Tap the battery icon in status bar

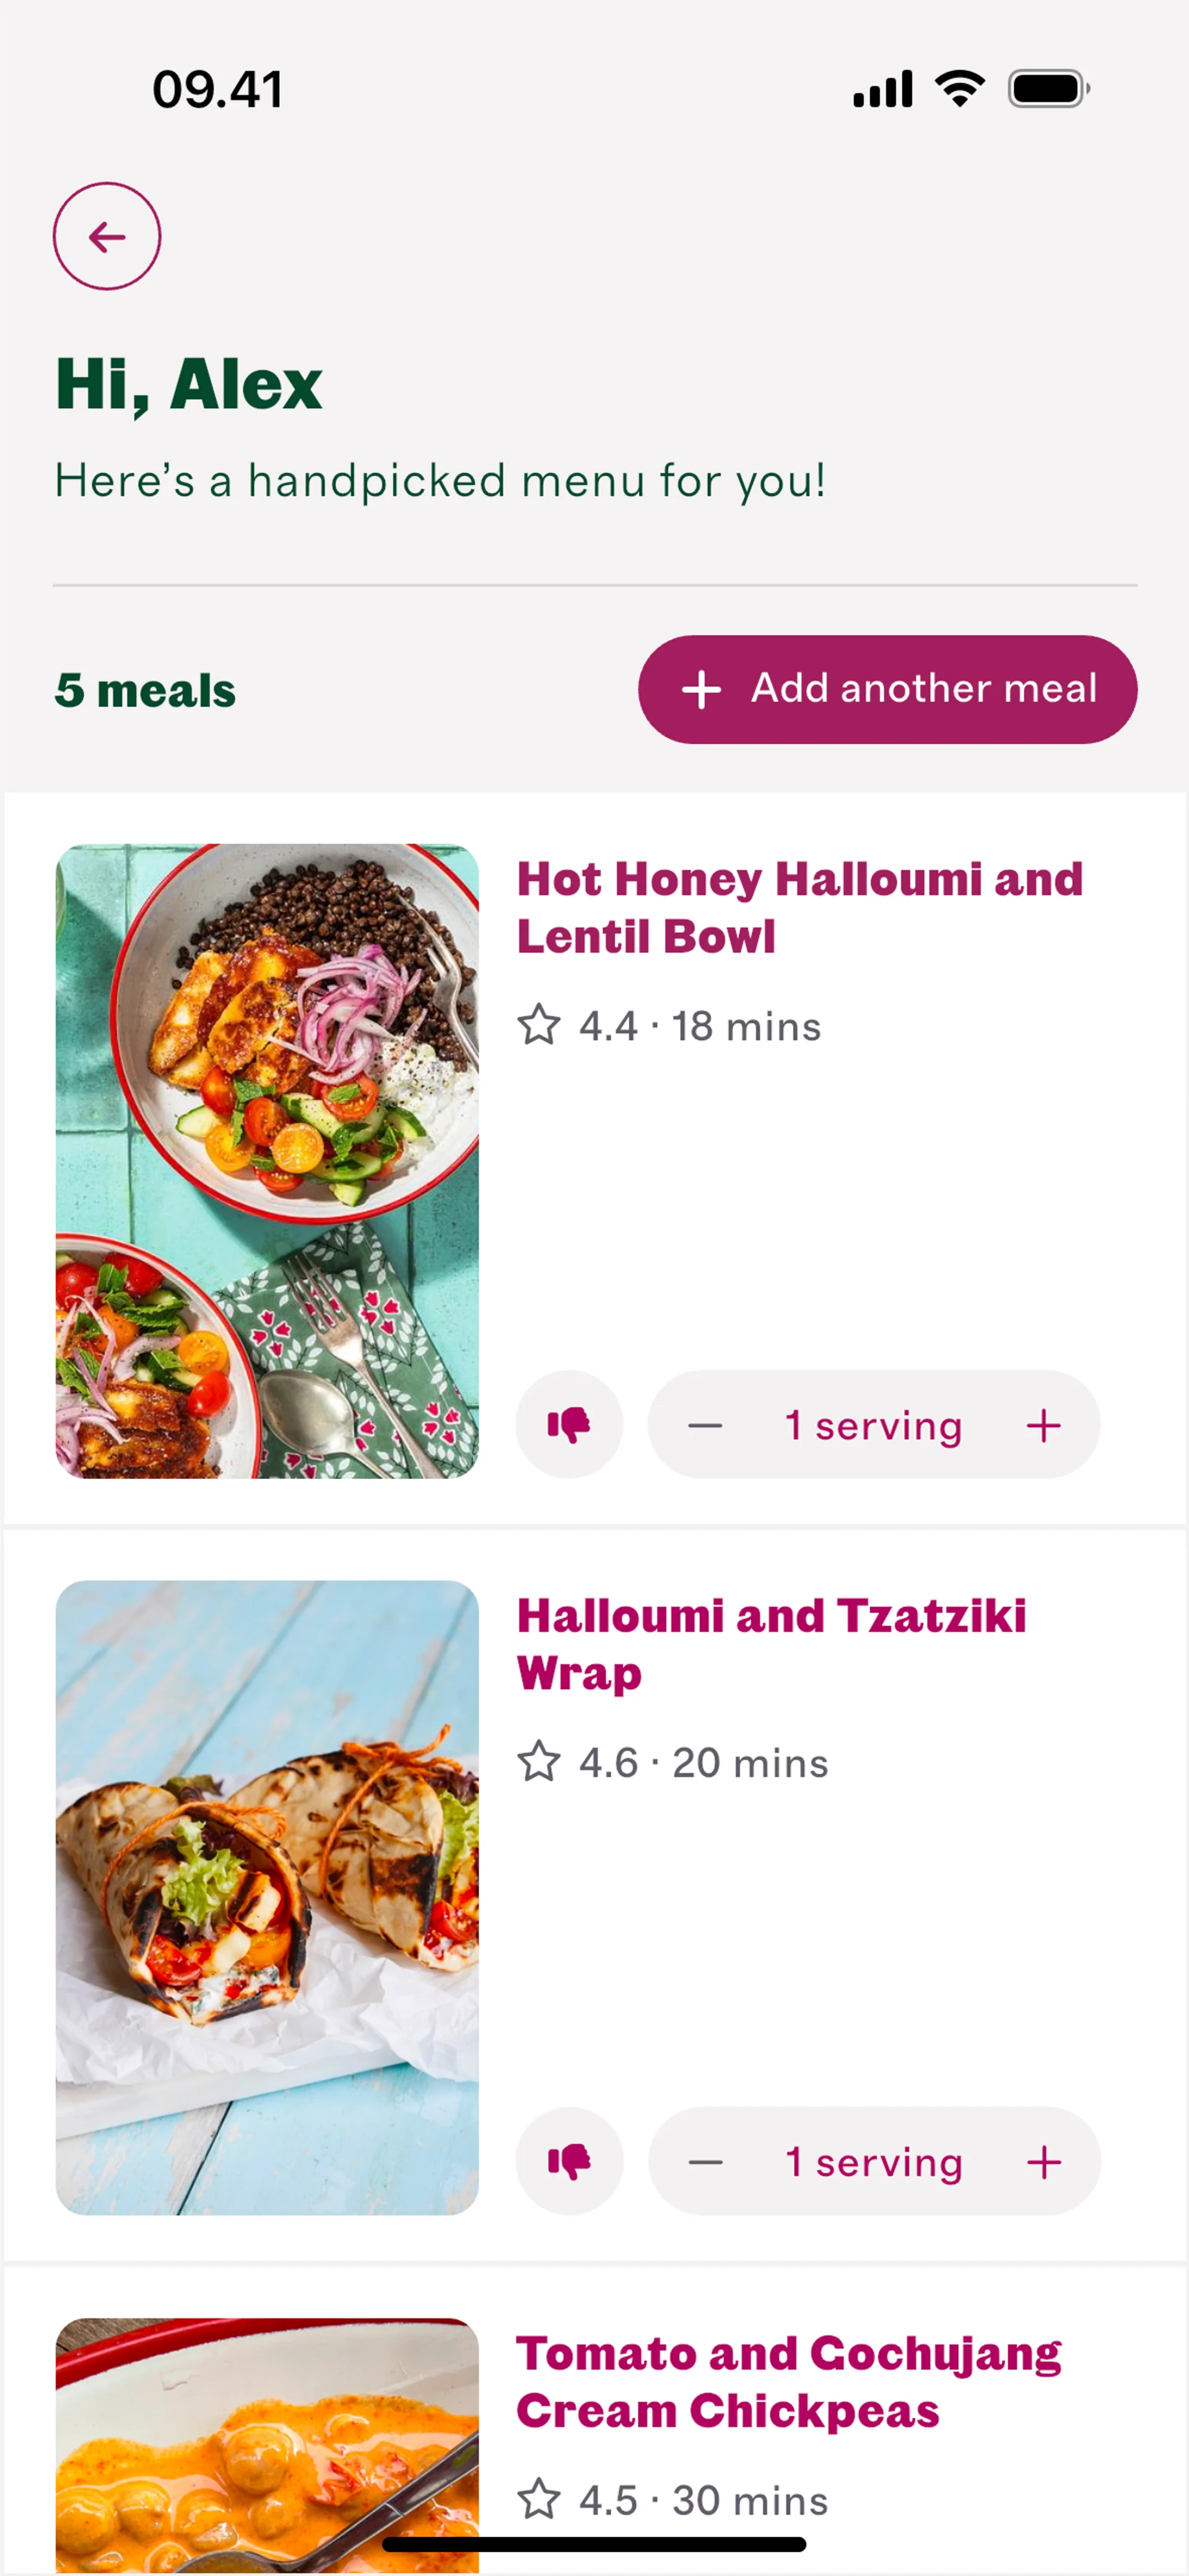pyautogui.click(x=1048, y=89)
